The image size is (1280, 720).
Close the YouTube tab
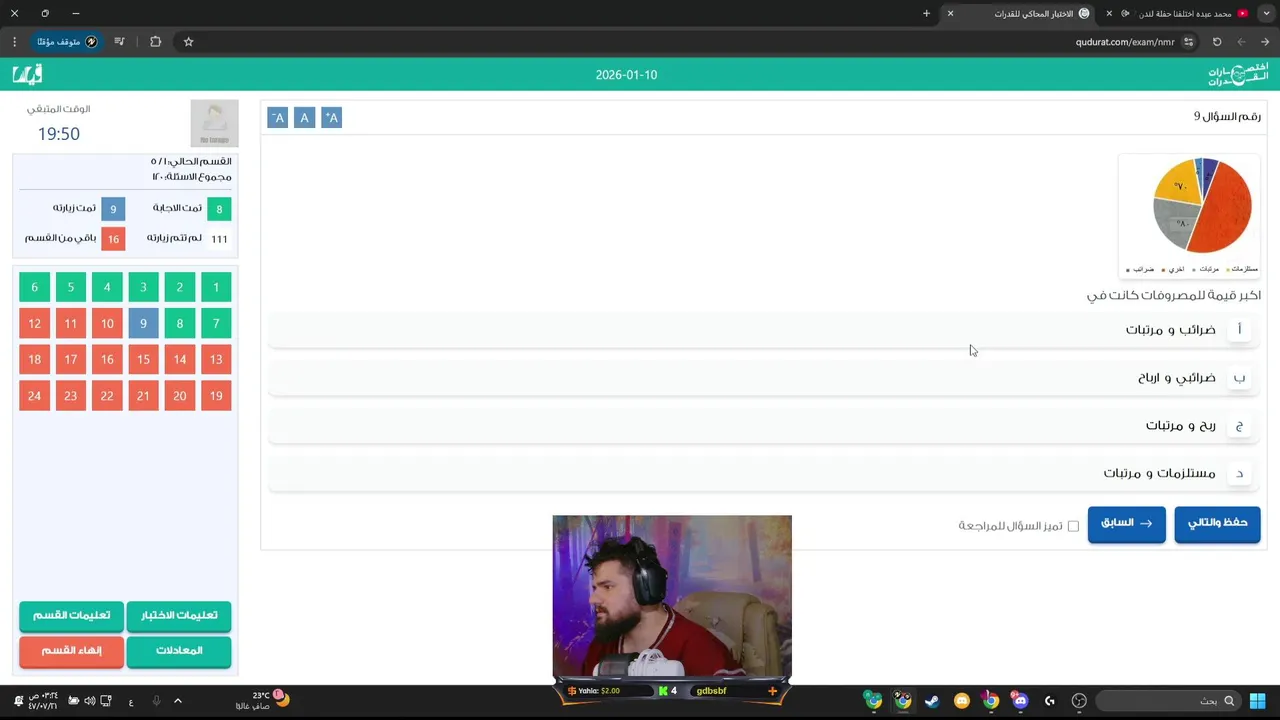click(1109, 13)
